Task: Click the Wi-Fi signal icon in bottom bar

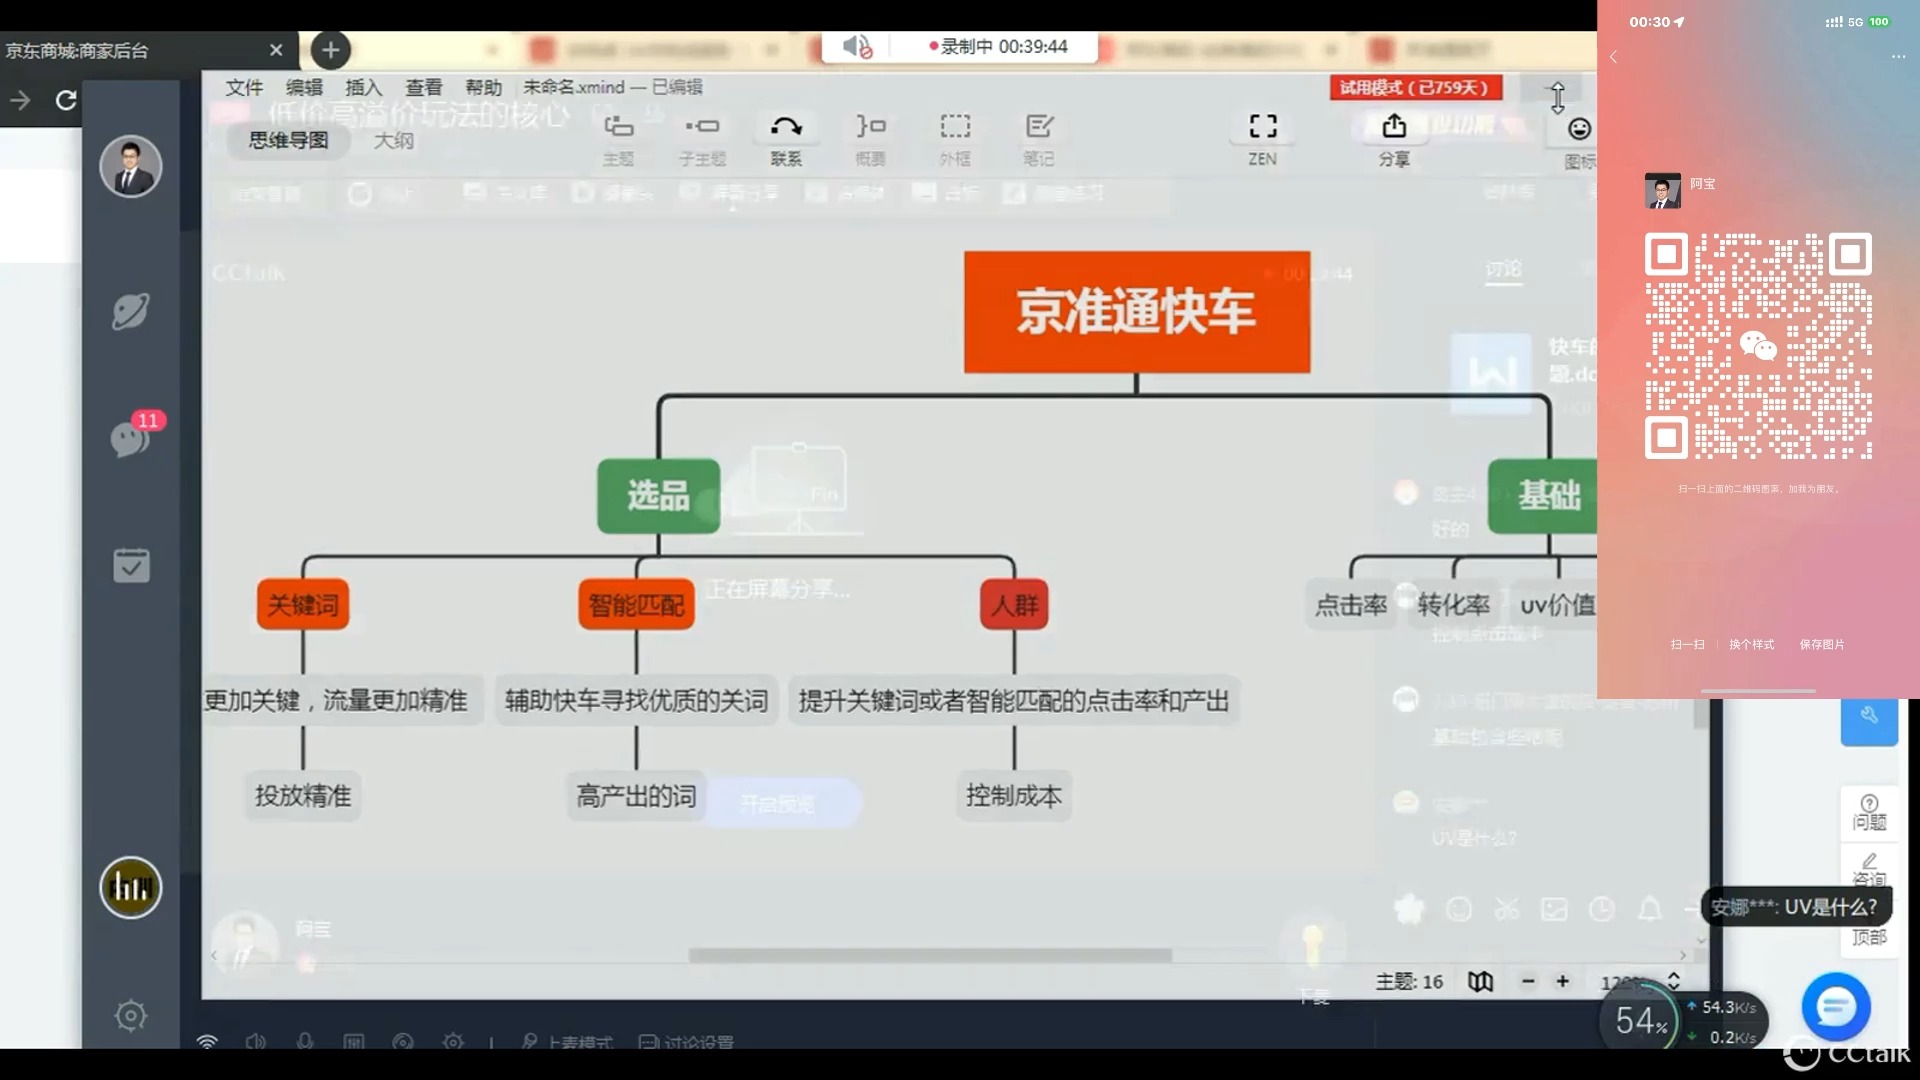Action: pyautogui.click(x=207, y=1041)
